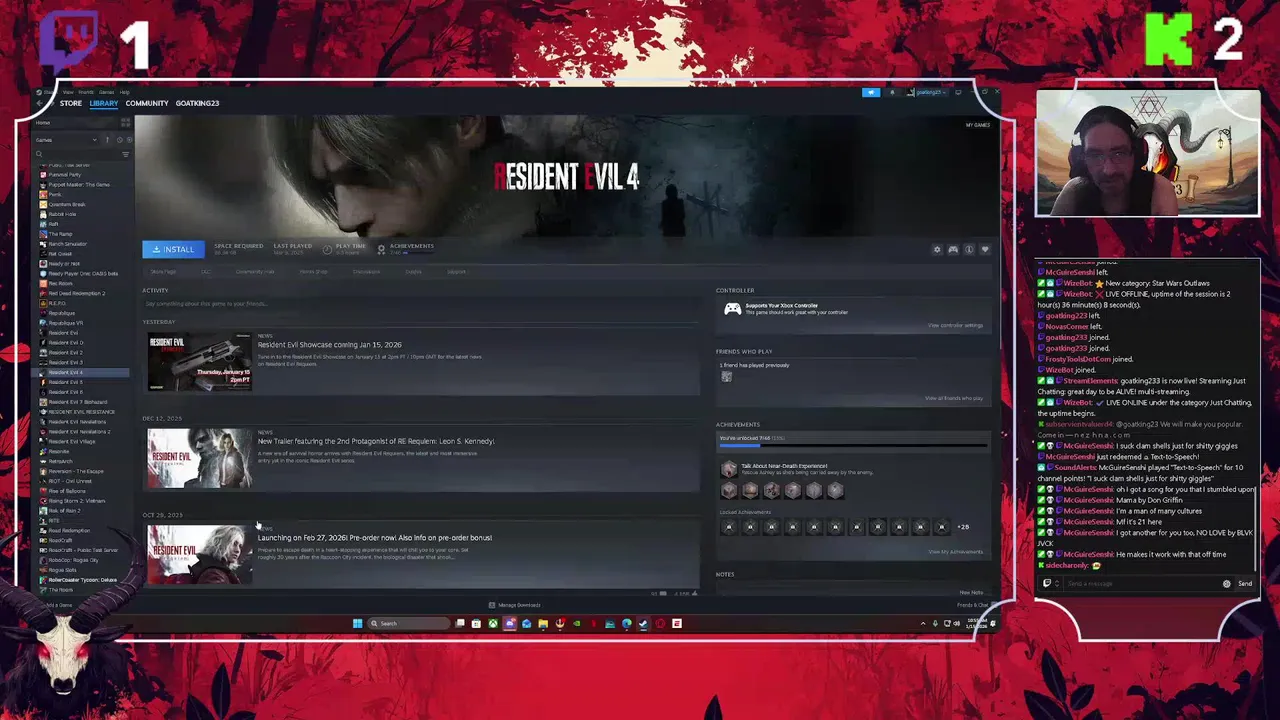
Task: Switch to collections grid view icon
Action: 126,123
